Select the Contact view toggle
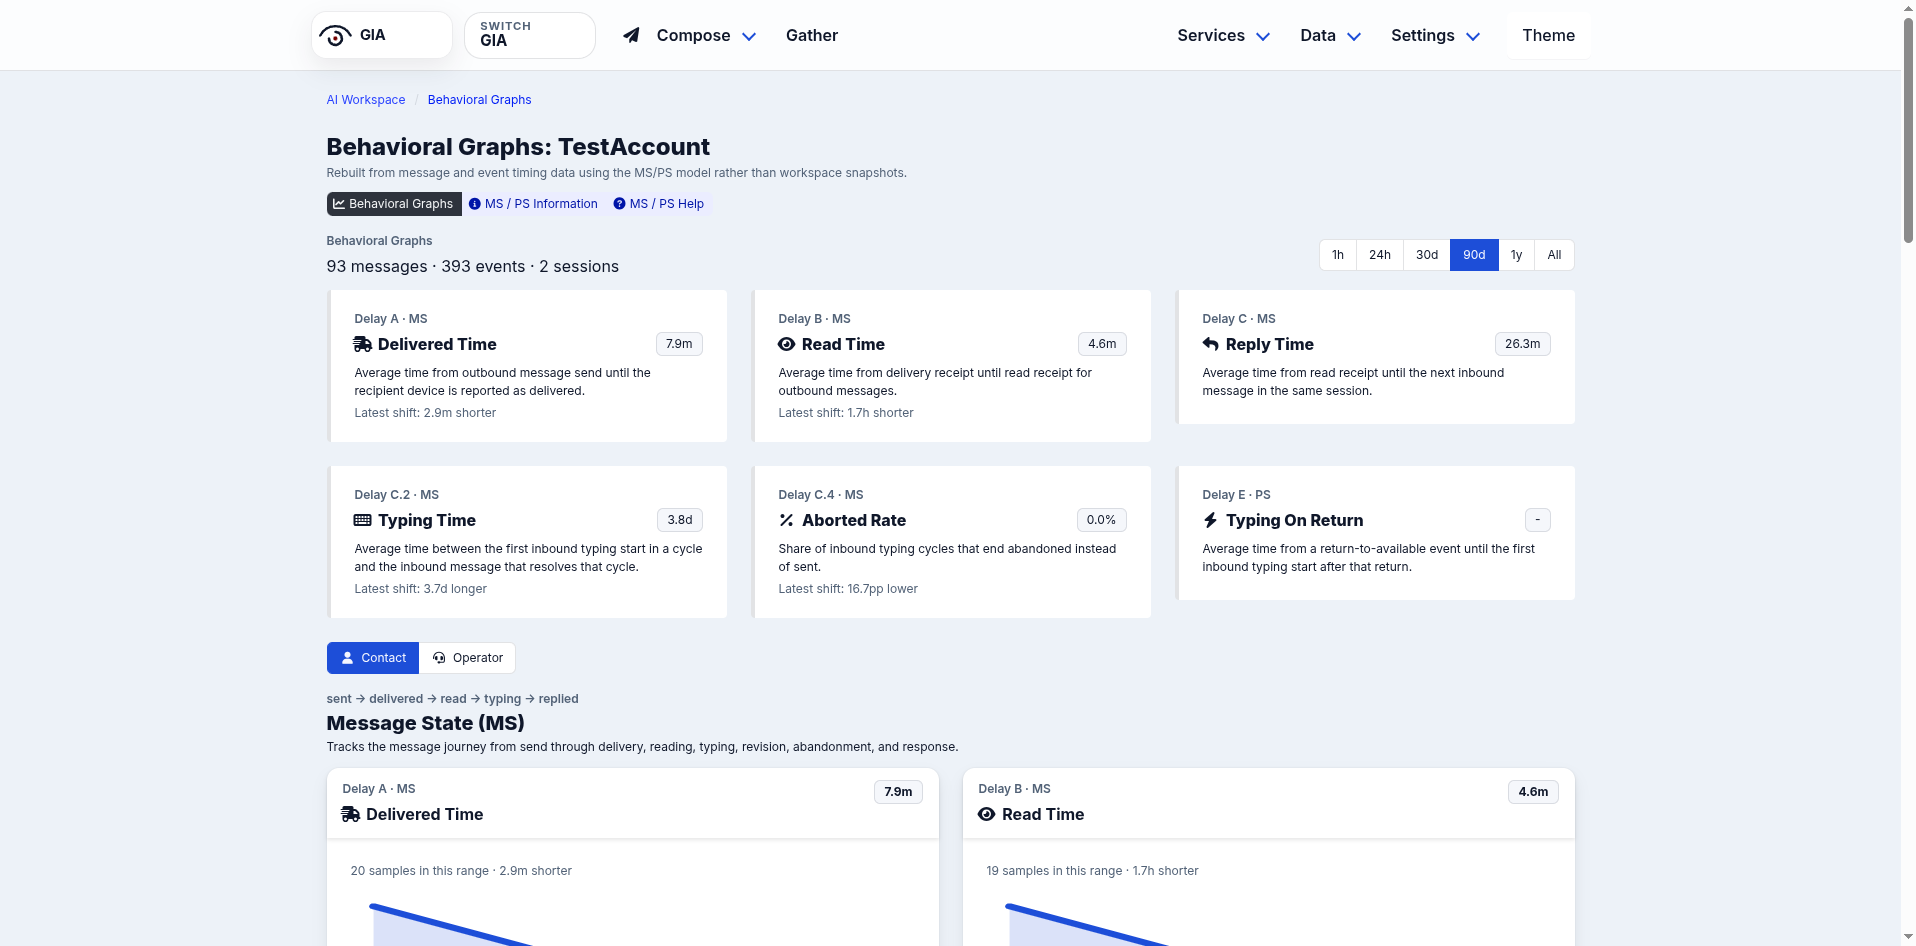Image resolution: width=1916 pixels, height=946 pixels. coord(372,657)
